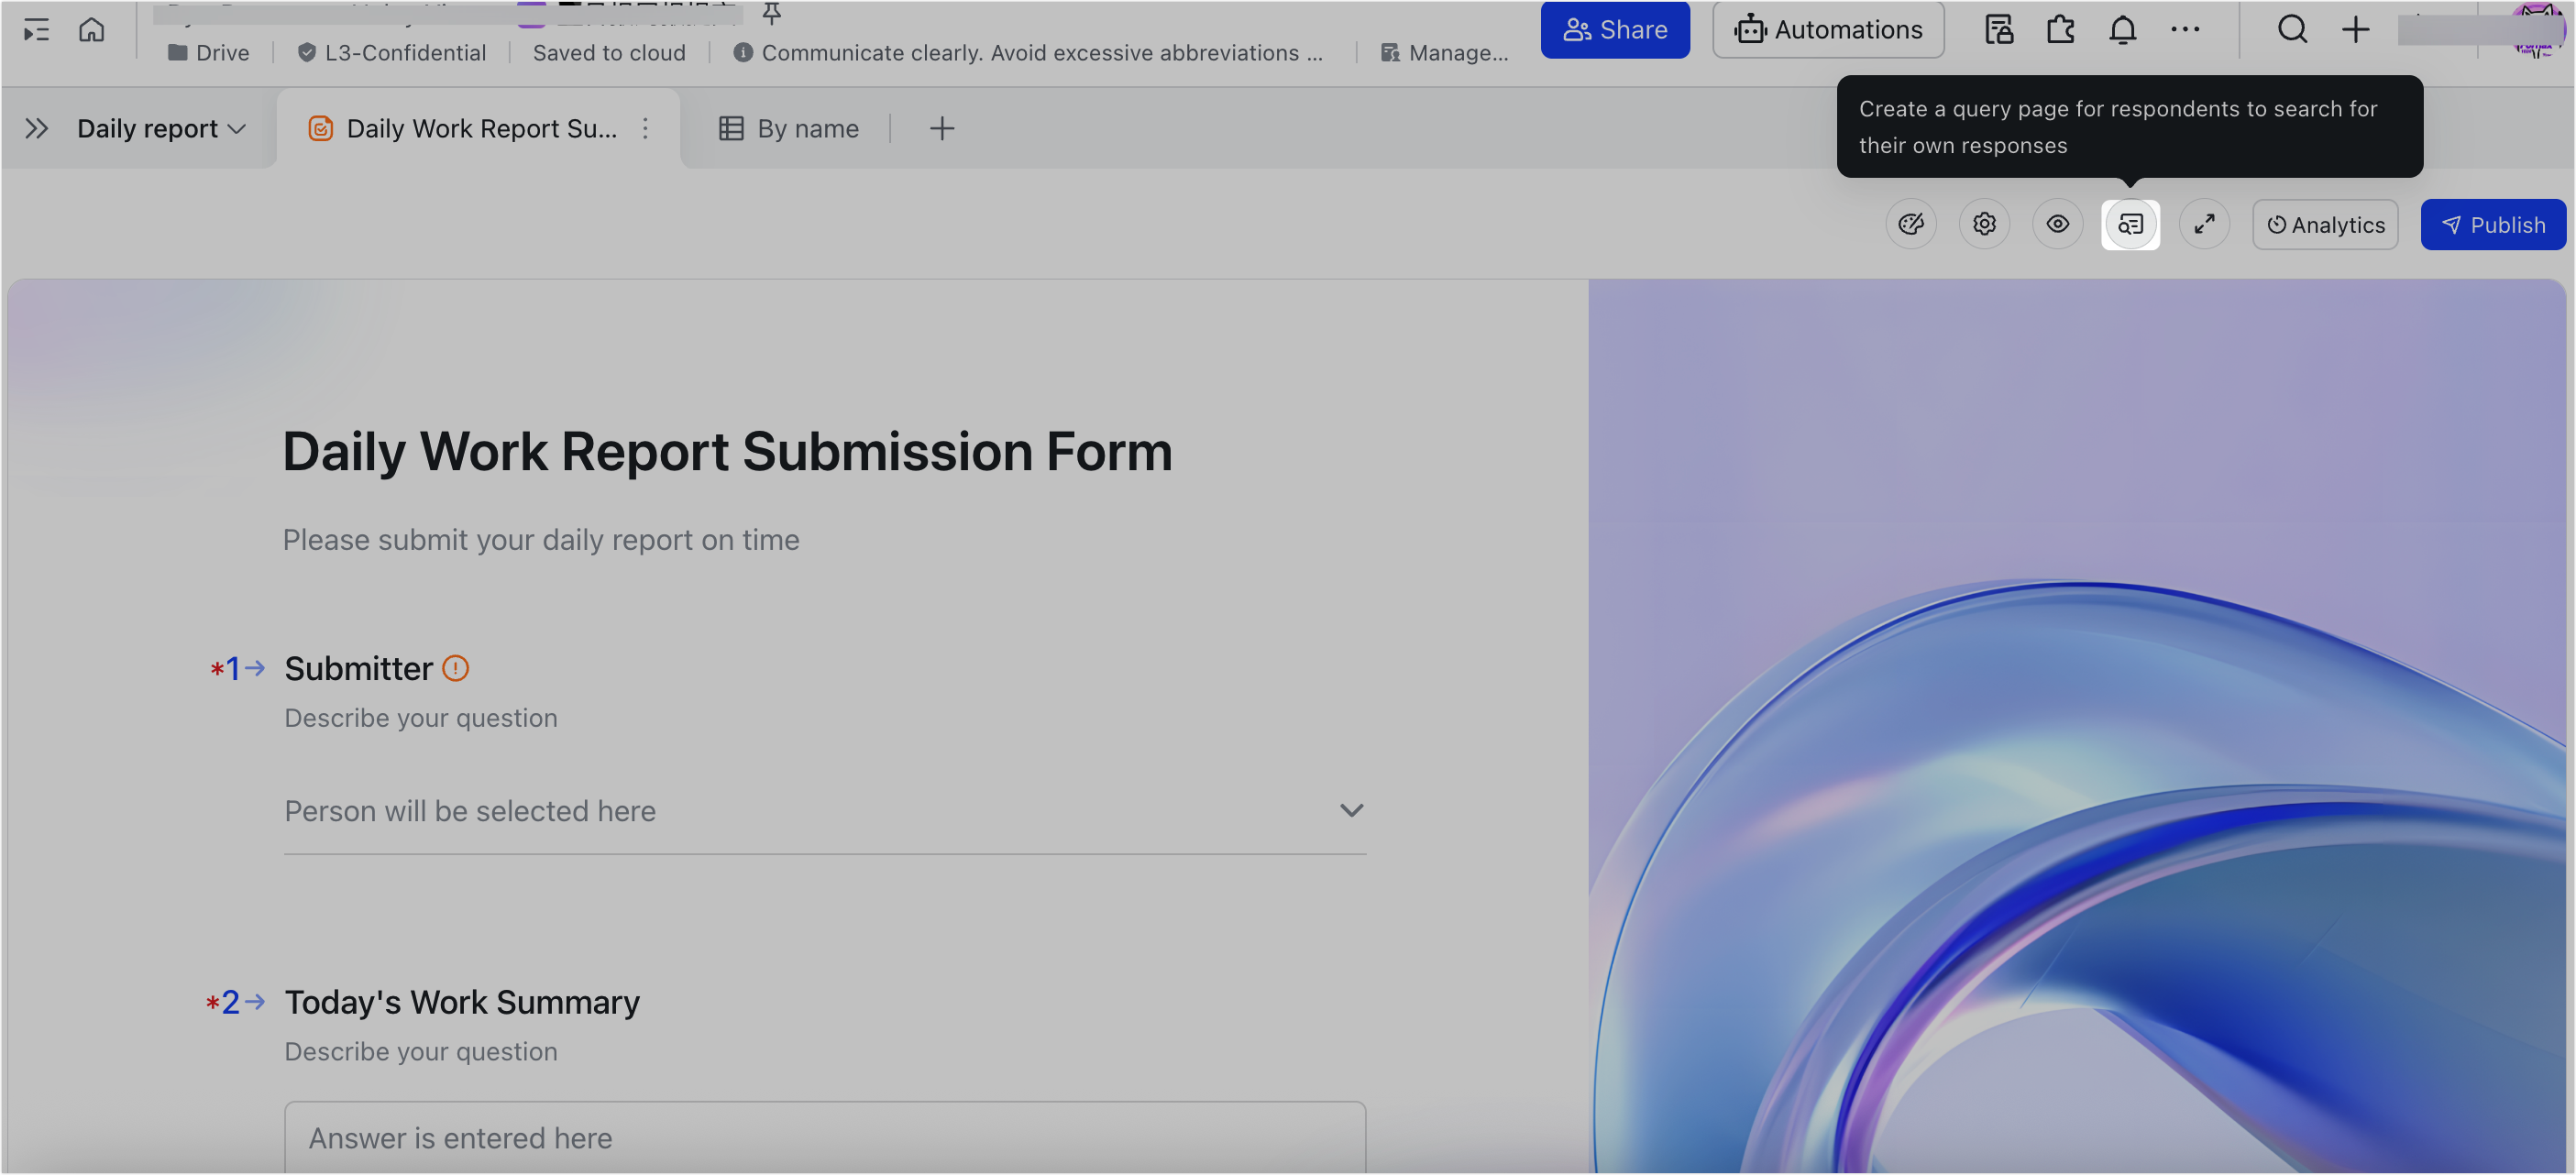Open the extensions puzzle piece icon
The image size is (2576, 1175).
2060,30
